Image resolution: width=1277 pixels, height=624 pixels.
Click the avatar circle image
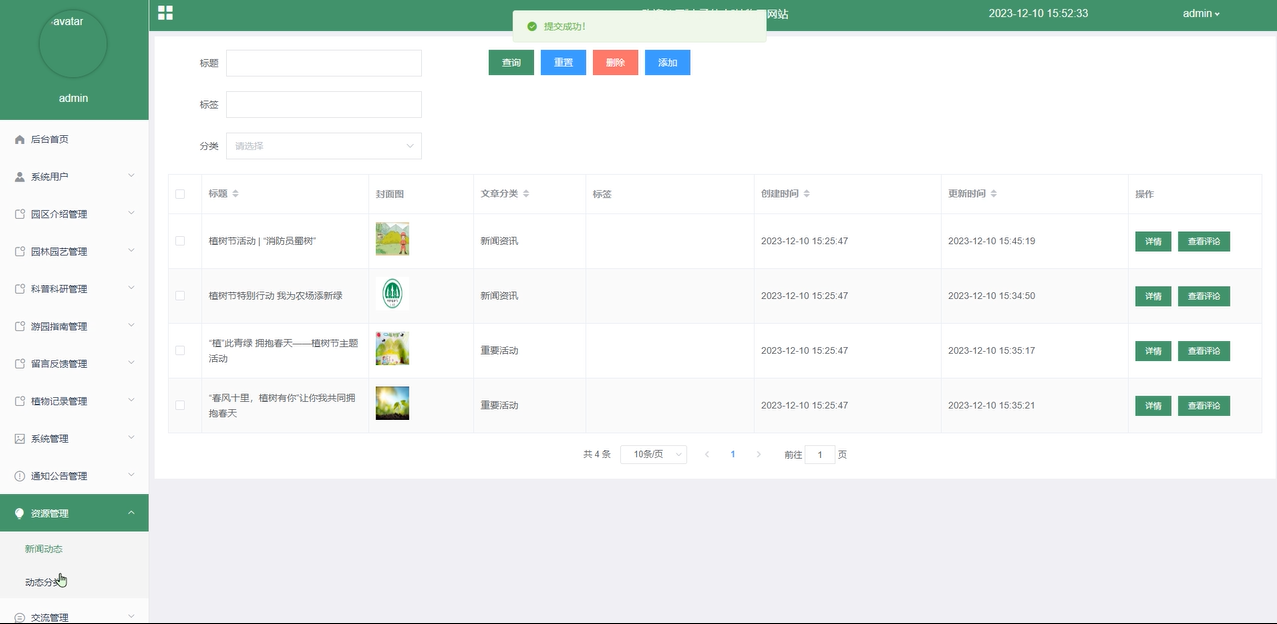(x=73, y=44)
